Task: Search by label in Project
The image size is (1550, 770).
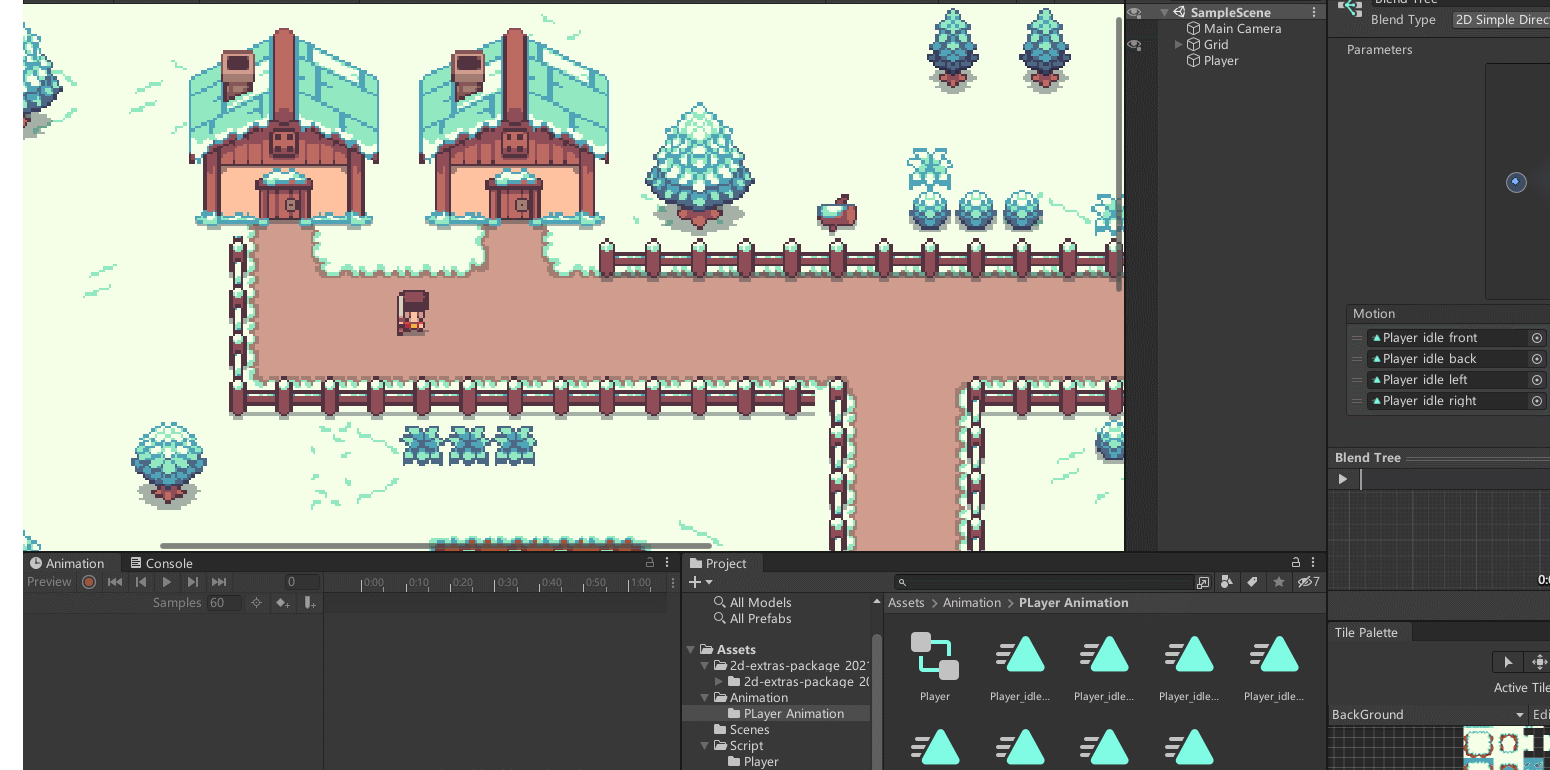Action: [x=1250, y=582]
